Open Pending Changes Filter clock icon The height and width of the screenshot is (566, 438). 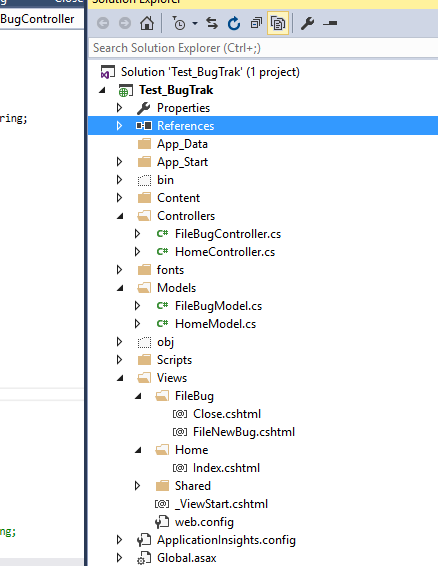(179, 23)
